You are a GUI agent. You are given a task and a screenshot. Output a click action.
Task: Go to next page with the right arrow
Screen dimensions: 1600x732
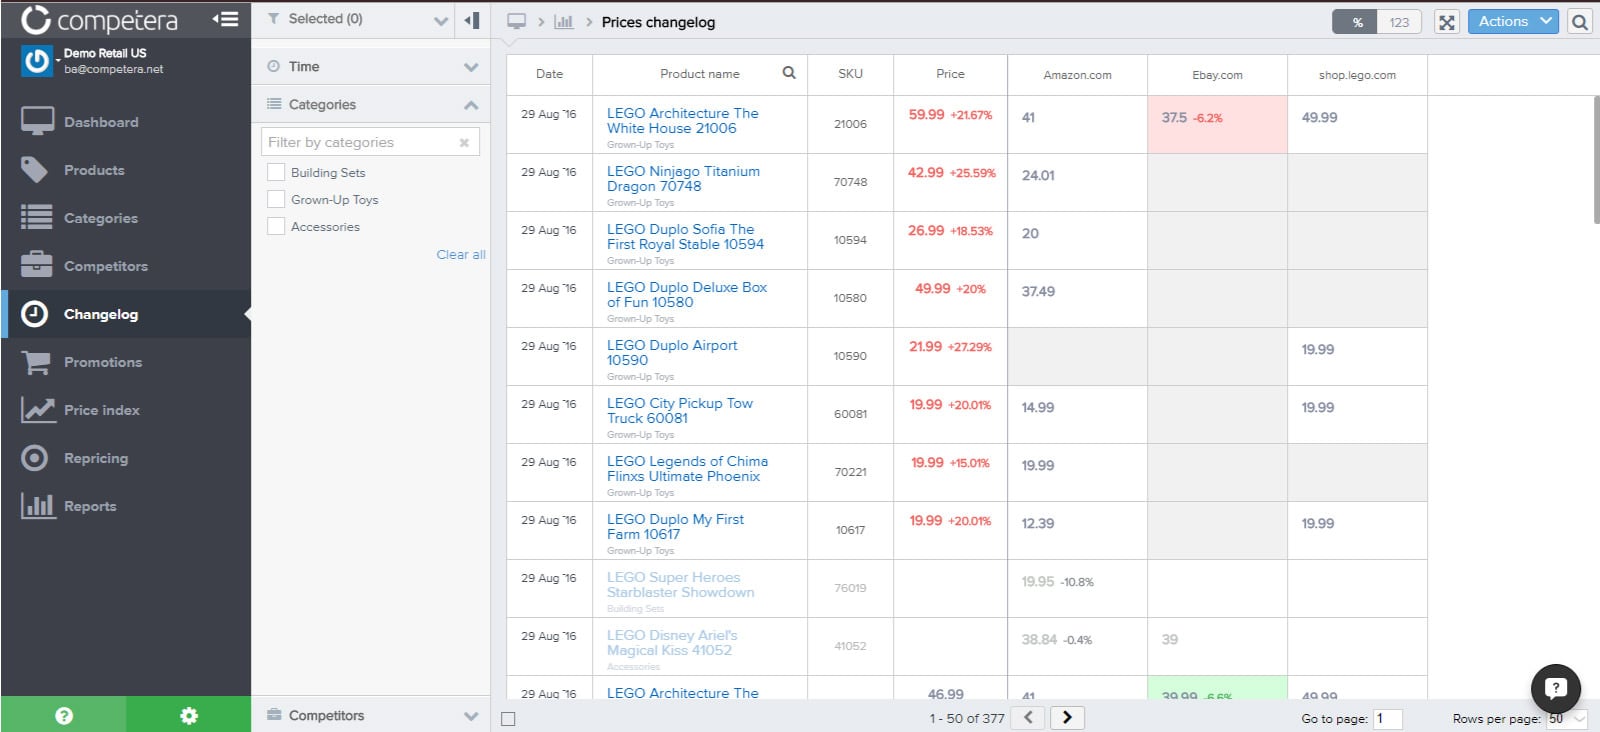[1067, 717]
